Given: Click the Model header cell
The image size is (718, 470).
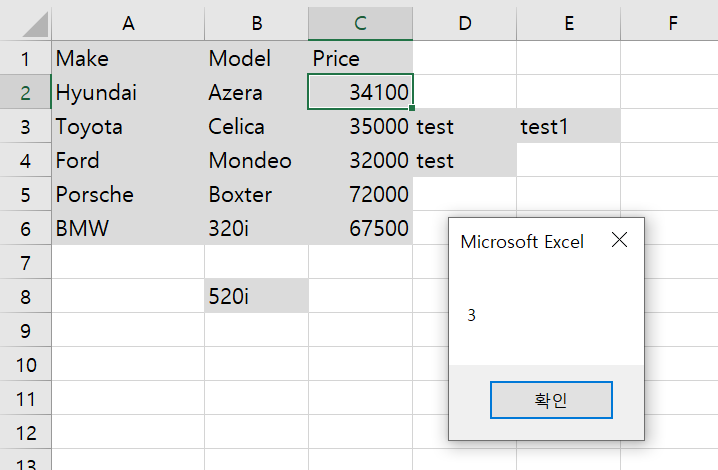Looking at the screenshot, I should [256, 58].
